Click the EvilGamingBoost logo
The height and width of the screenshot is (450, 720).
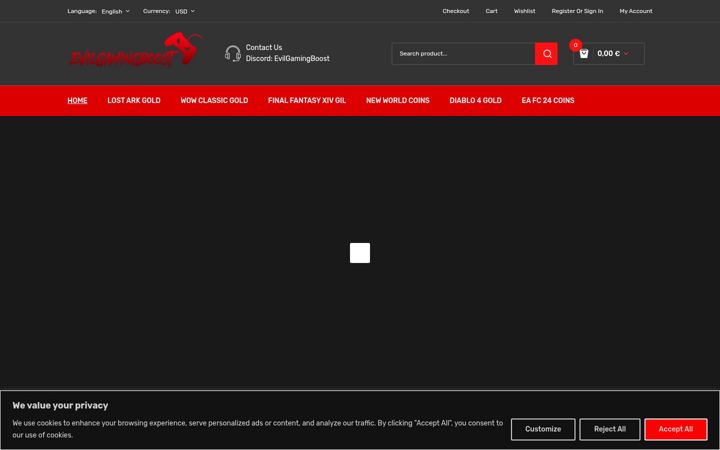point(135,50)
